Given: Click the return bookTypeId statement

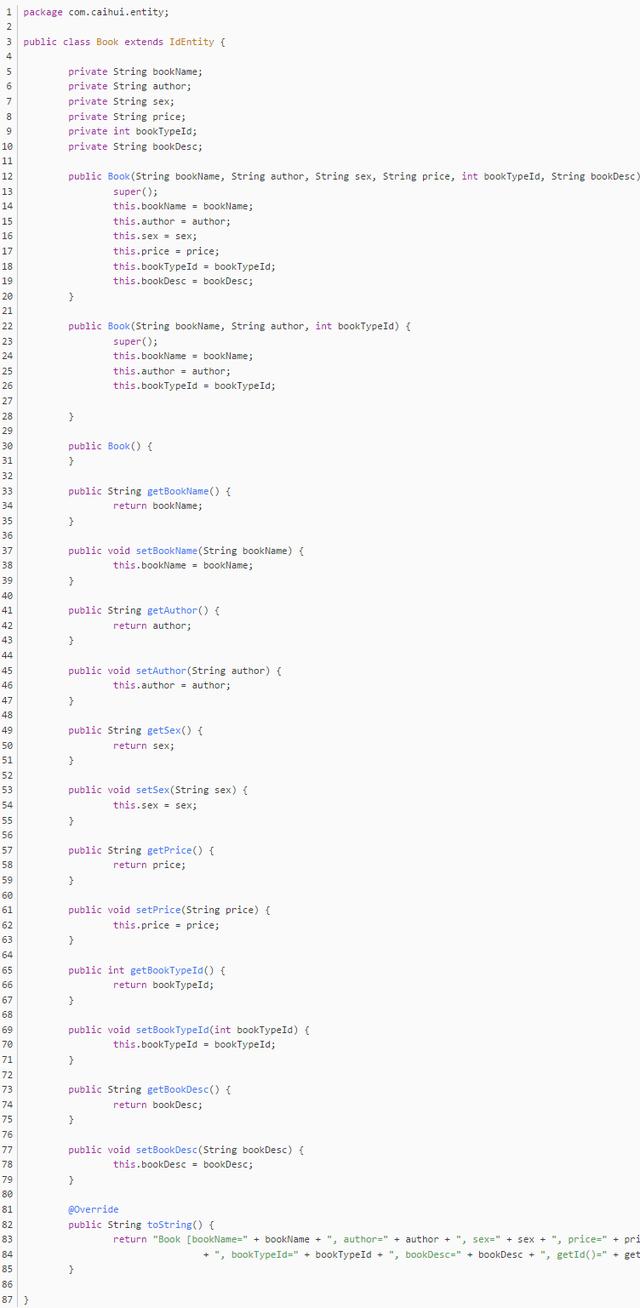Looking at the screenshot, I should [163, 985].
